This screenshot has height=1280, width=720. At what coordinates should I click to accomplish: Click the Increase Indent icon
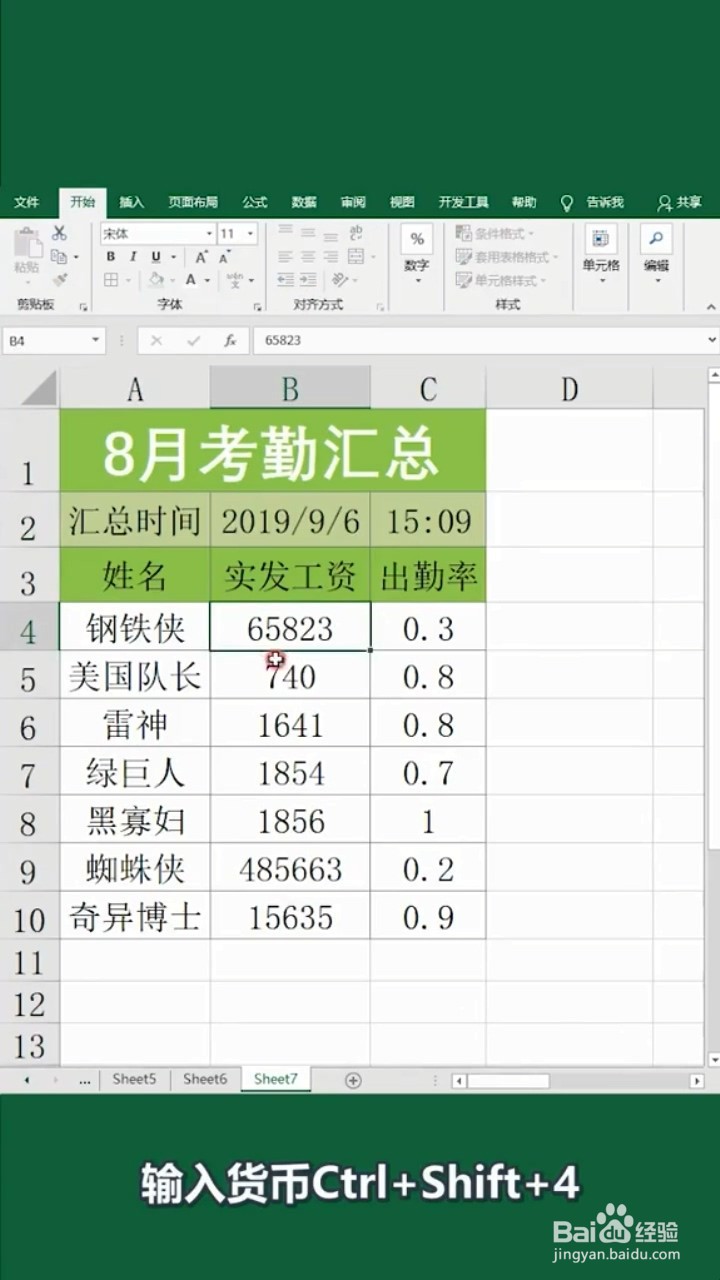point(309,280)
